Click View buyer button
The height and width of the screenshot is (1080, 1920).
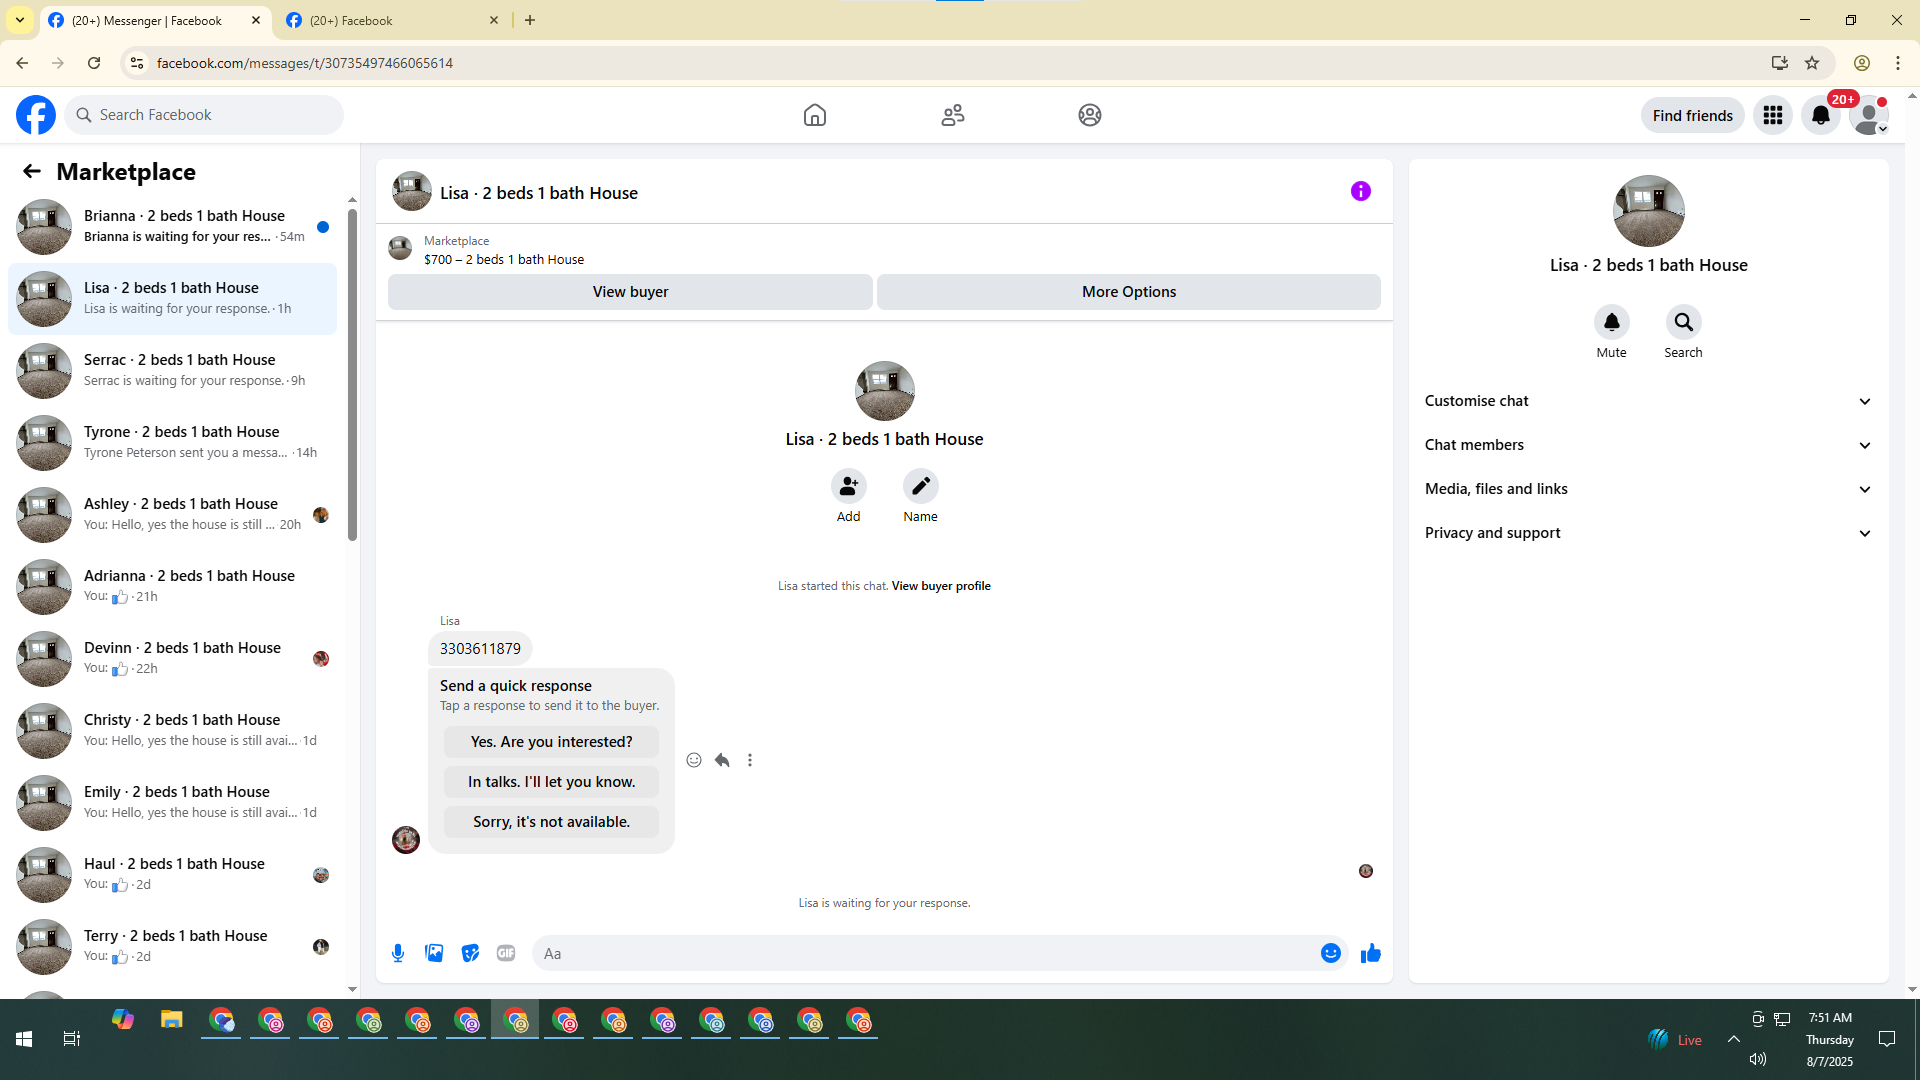pyautogui.click(x=630, y=292)
